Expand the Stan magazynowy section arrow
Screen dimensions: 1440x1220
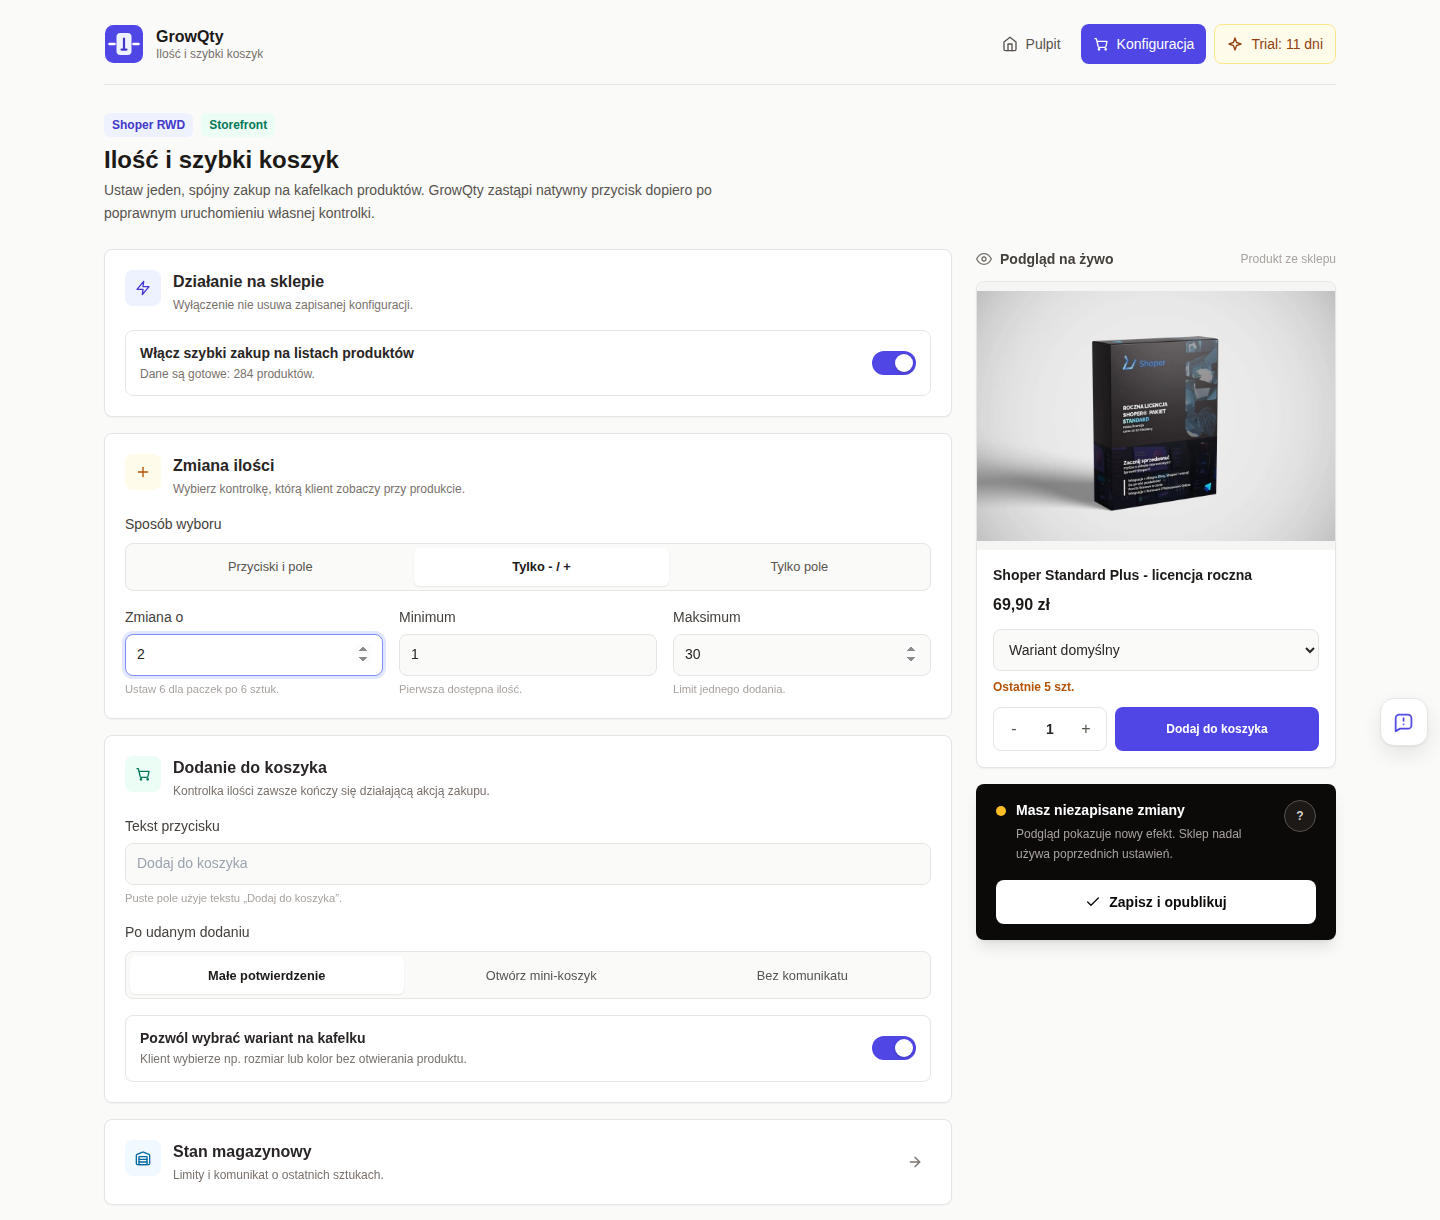point(915,1162)
